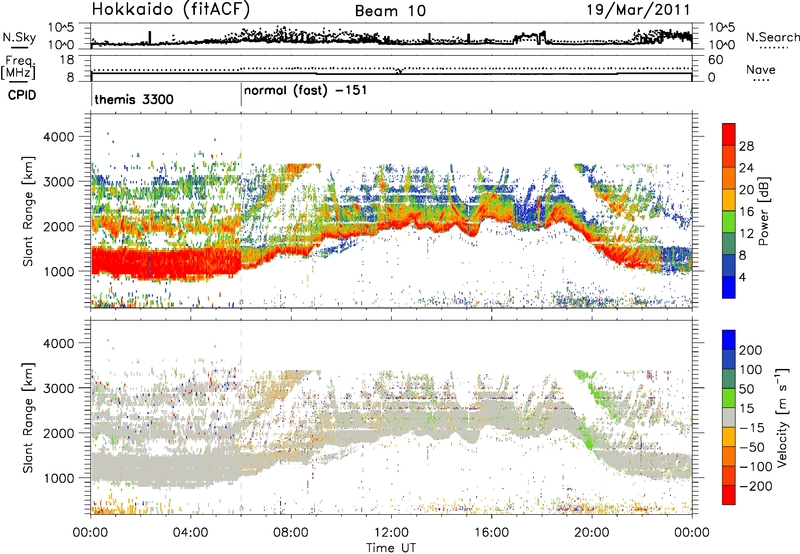800x554 pixels.
Task: Click the "Freq. [MHz]" axis label
Action: [x=19, y=67]
